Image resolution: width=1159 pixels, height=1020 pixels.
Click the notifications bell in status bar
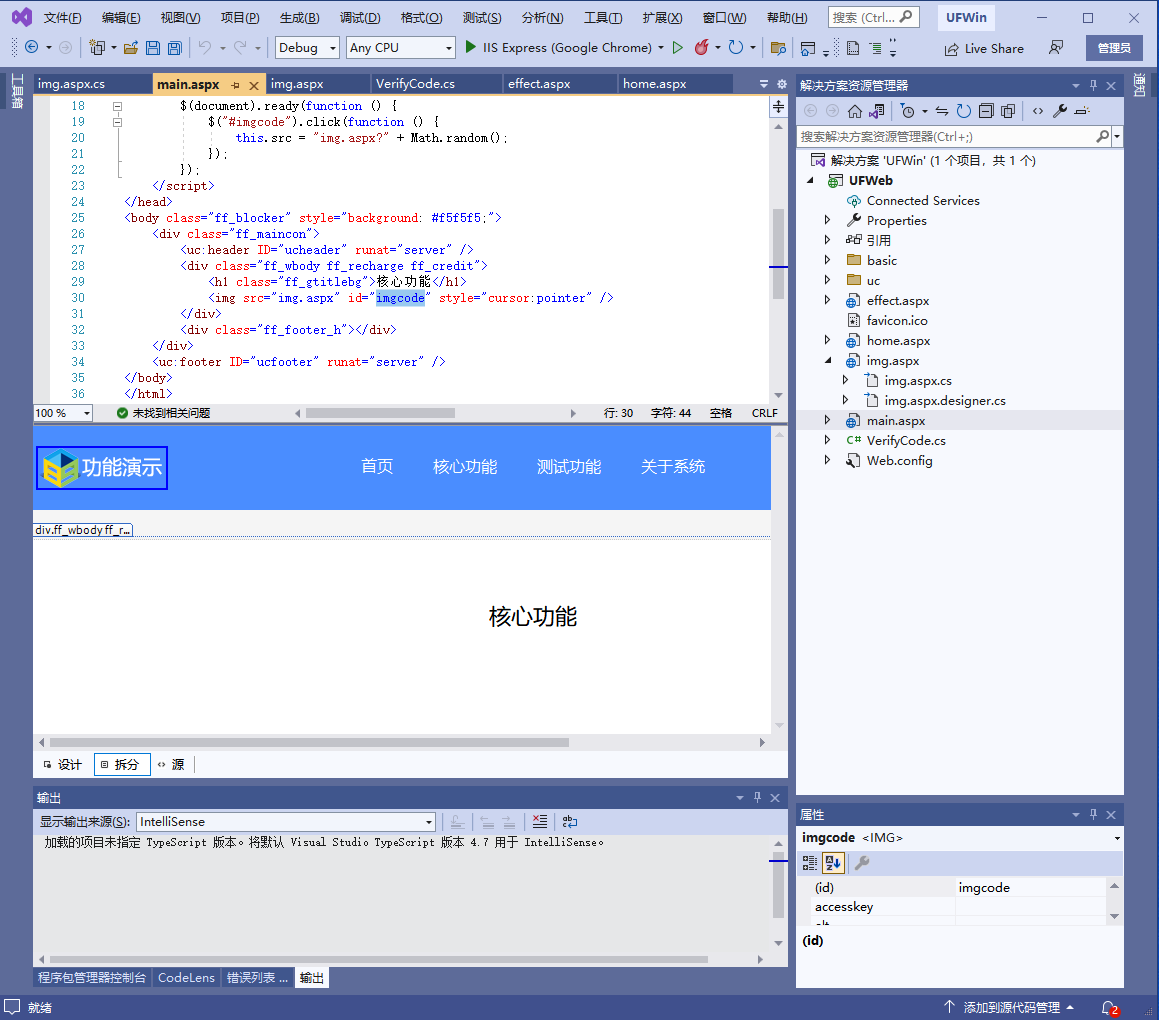click(x=1109, y=1007)
